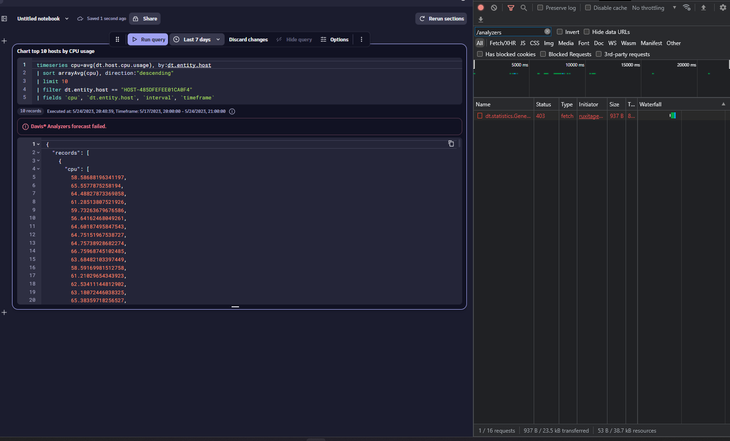Open the more actions kebab menu
The image size is (730, 441).
point(362,40)
